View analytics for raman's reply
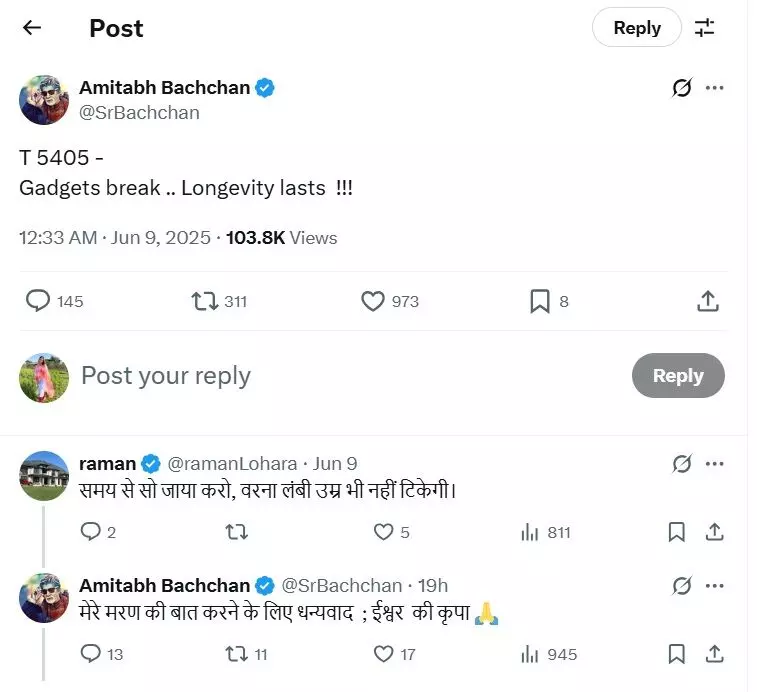757x692 pixels. click(x=530, y=533)
